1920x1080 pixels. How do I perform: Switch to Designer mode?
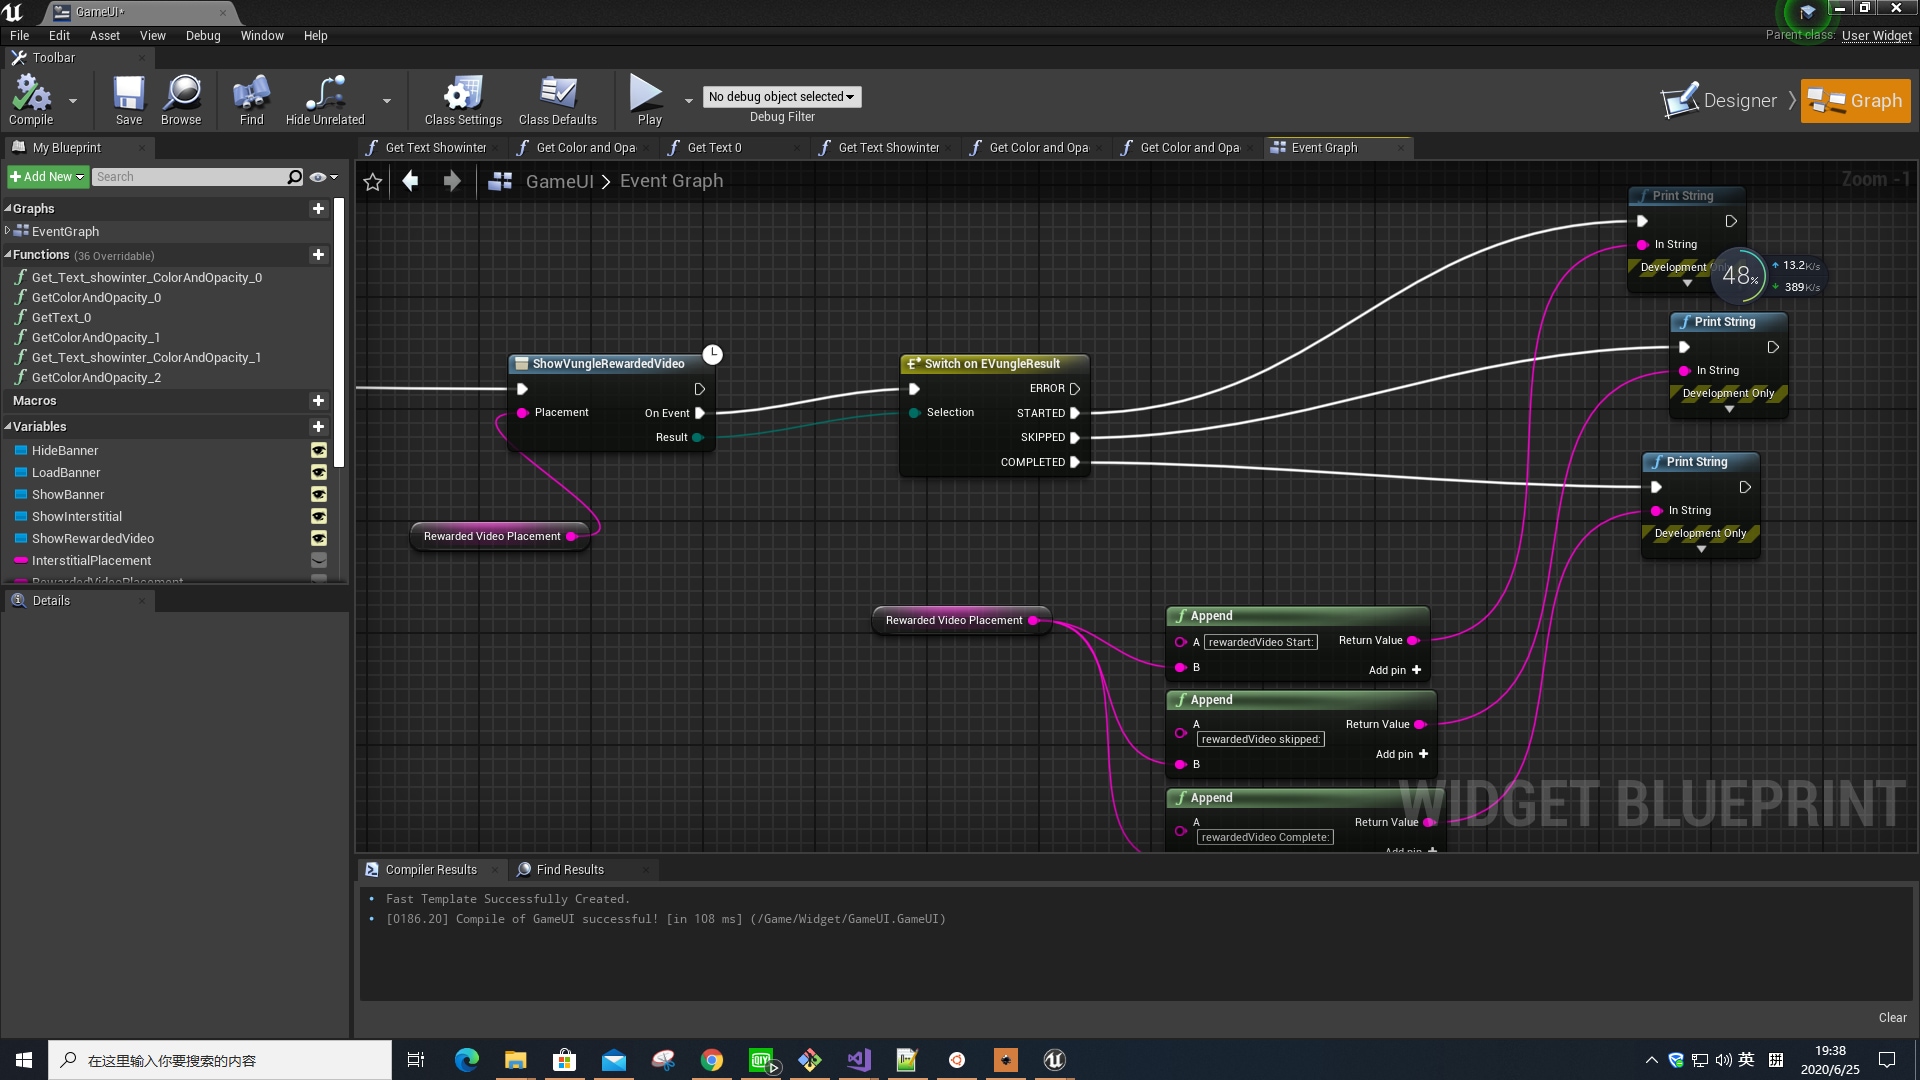(x=1721, y=101)
